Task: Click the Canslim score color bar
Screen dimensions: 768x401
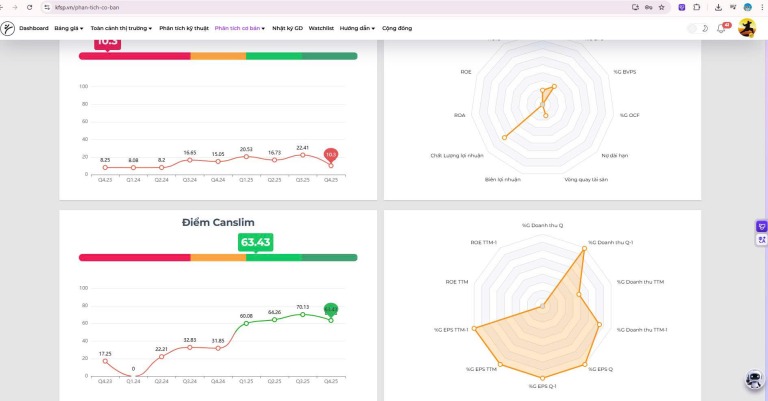Action: [217, 257]
